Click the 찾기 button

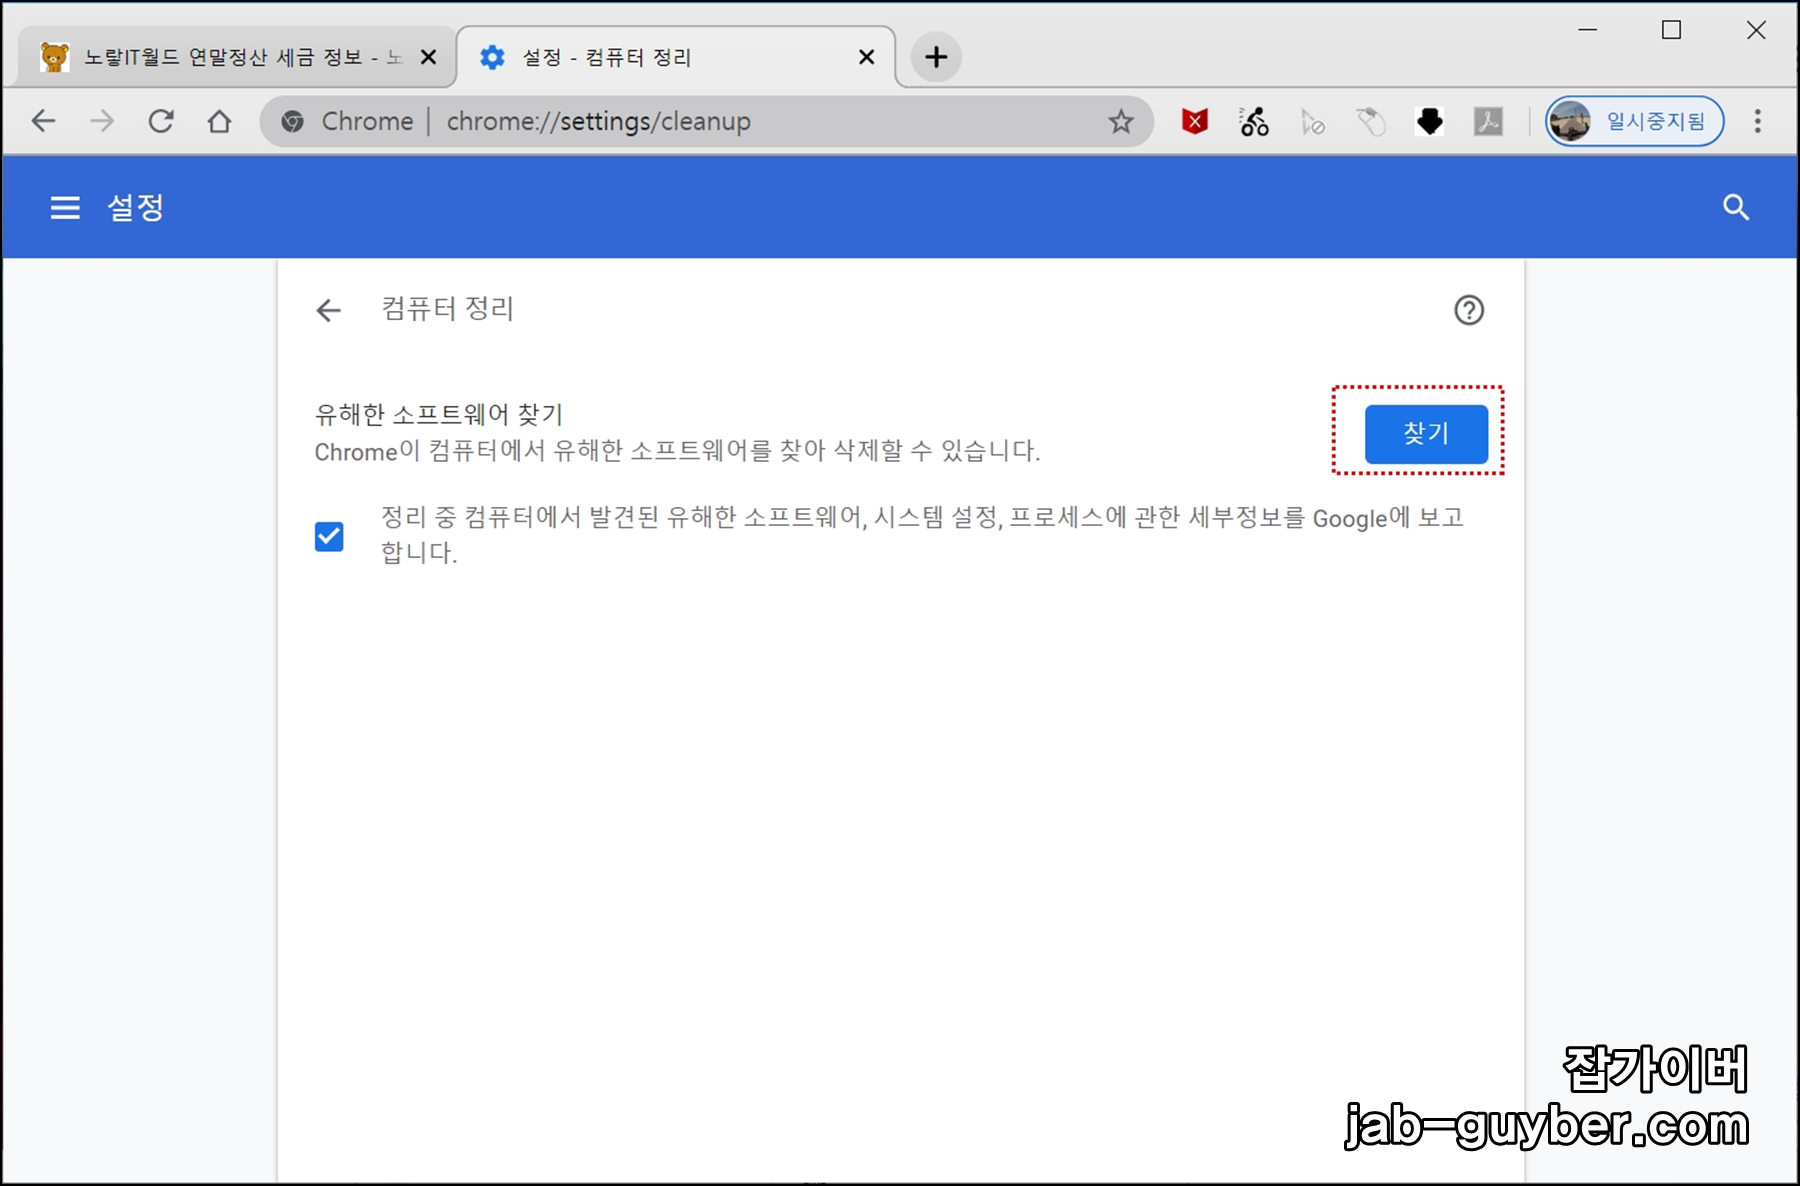tap(1425, 434)
